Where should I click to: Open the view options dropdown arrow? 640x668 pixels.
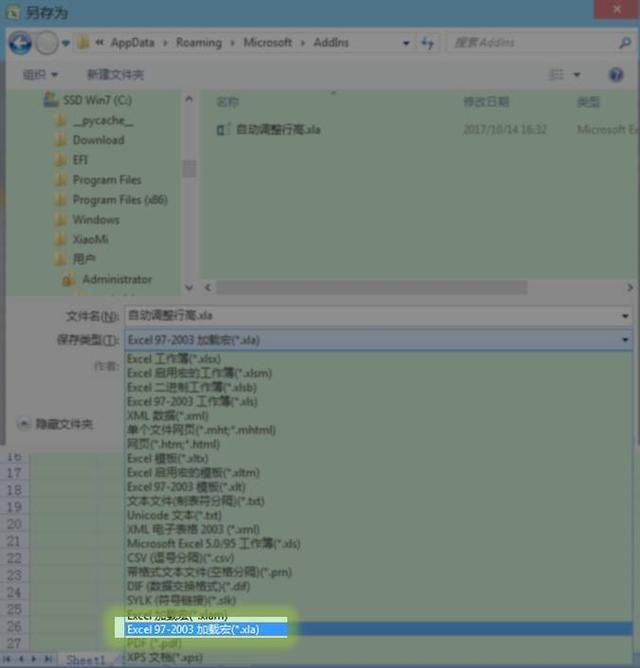pos(577,75)
